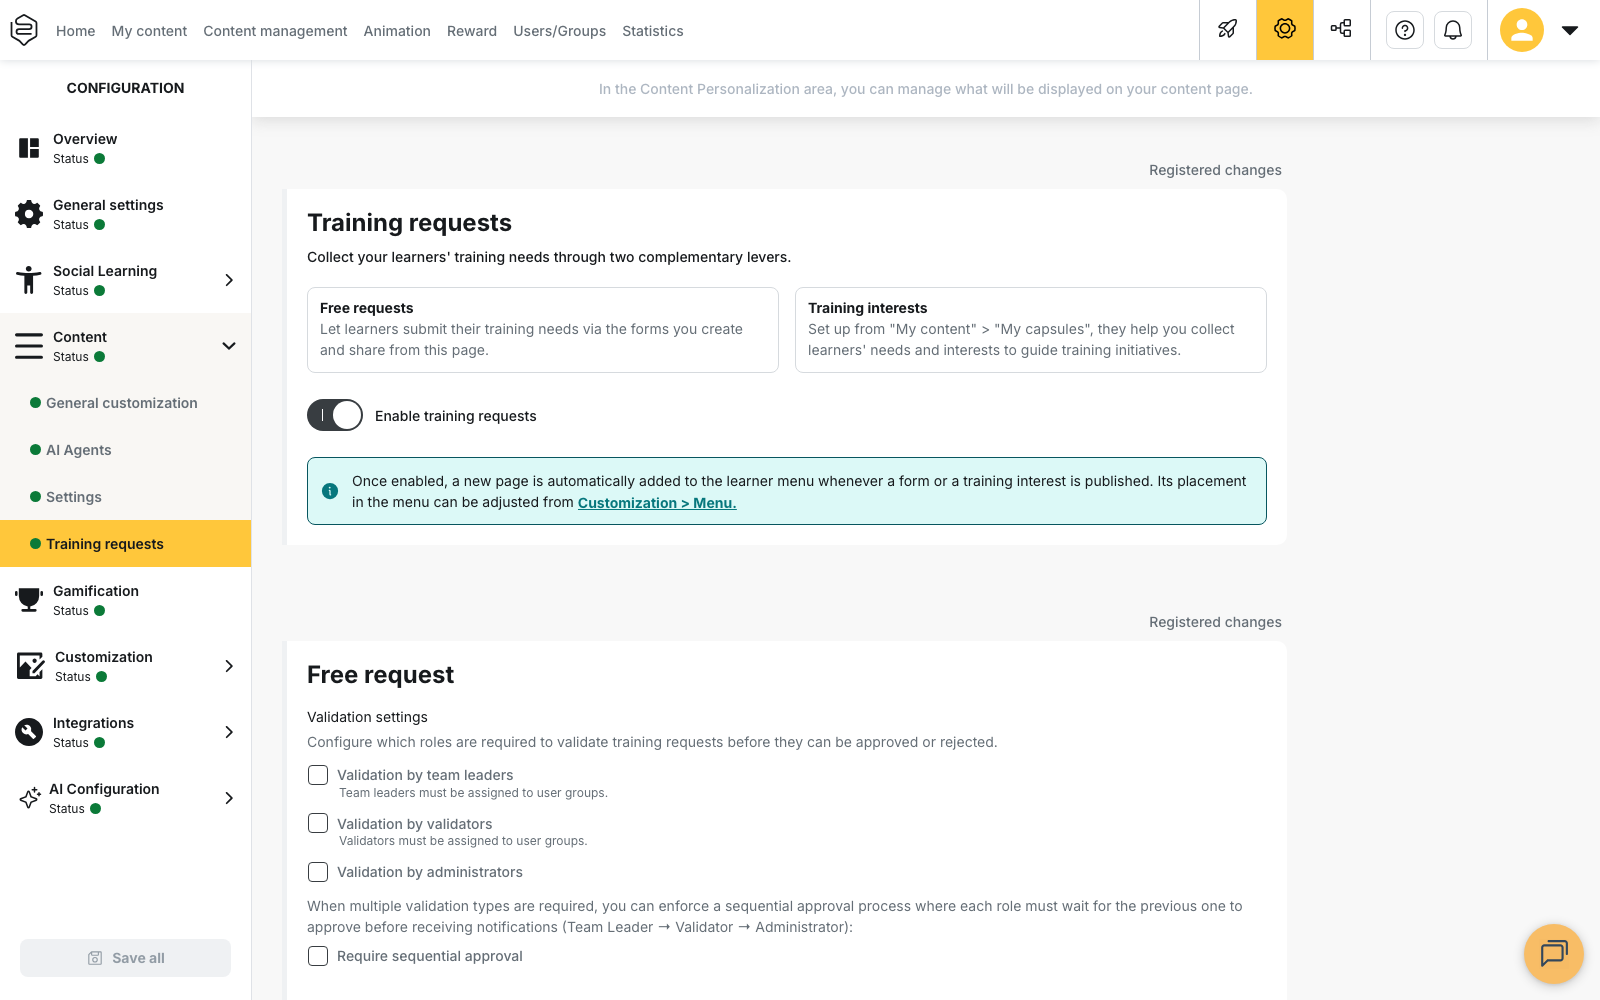The width and height of the screenshot is (1600, 1000).
Task: Open the Users/Groups menu item
Action: (x=559, y=31)
